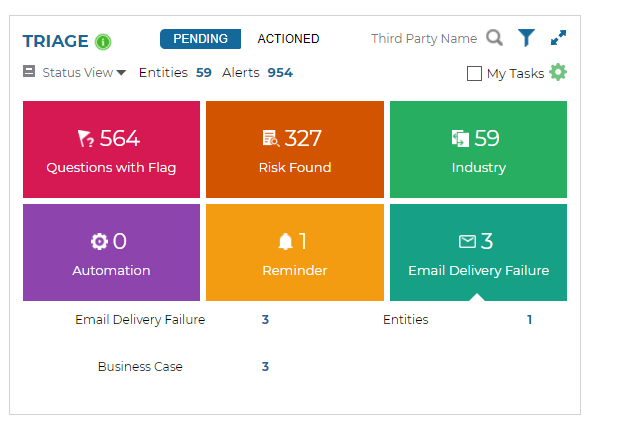617x422 pixels.
Task: Click the Alerts count 954
Action: (x=280, y=73)
